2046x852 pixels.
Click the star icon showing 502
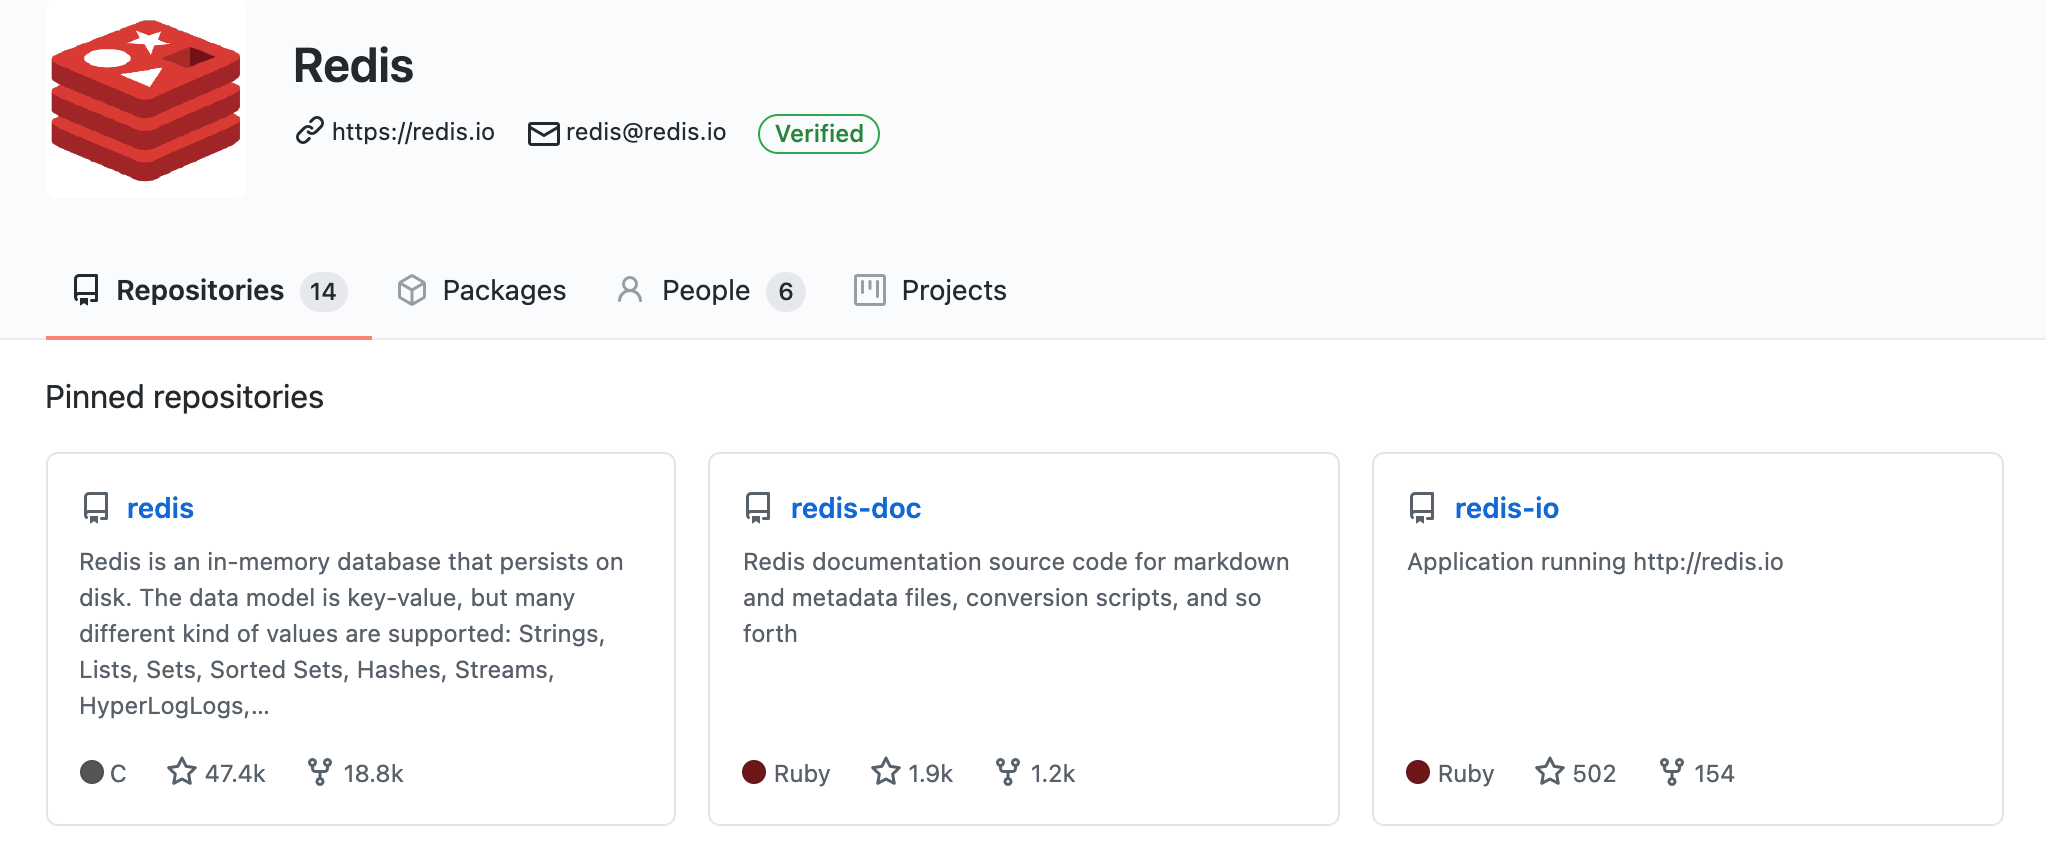click(x=1550, y=772)
